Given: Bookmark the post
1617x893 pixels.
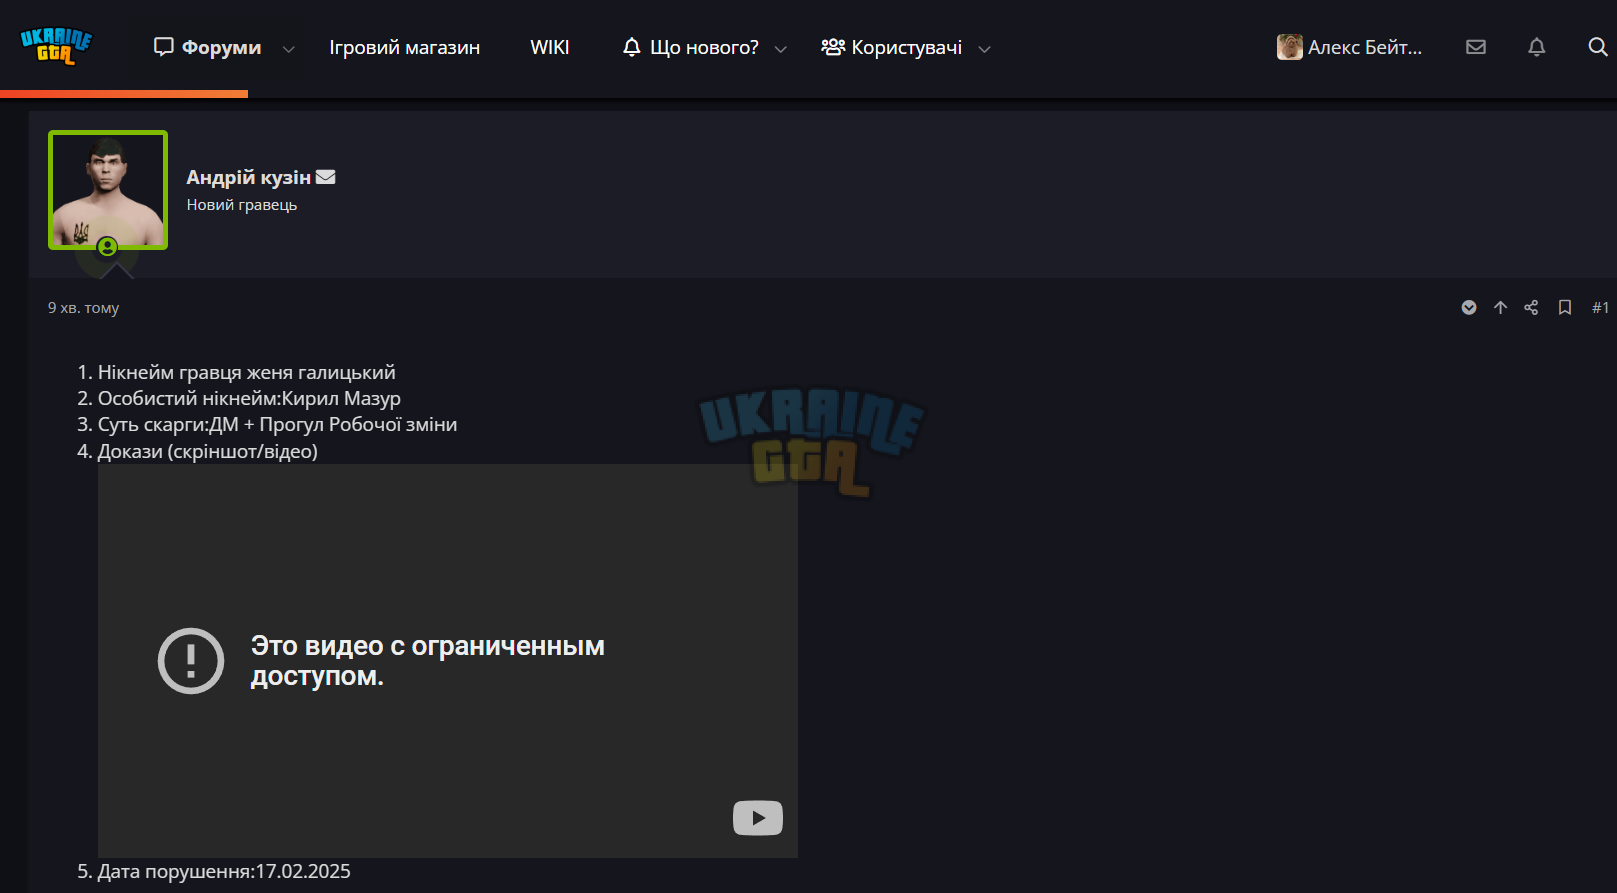Looking at the screenshot, I should click(x=1565, y=307).
